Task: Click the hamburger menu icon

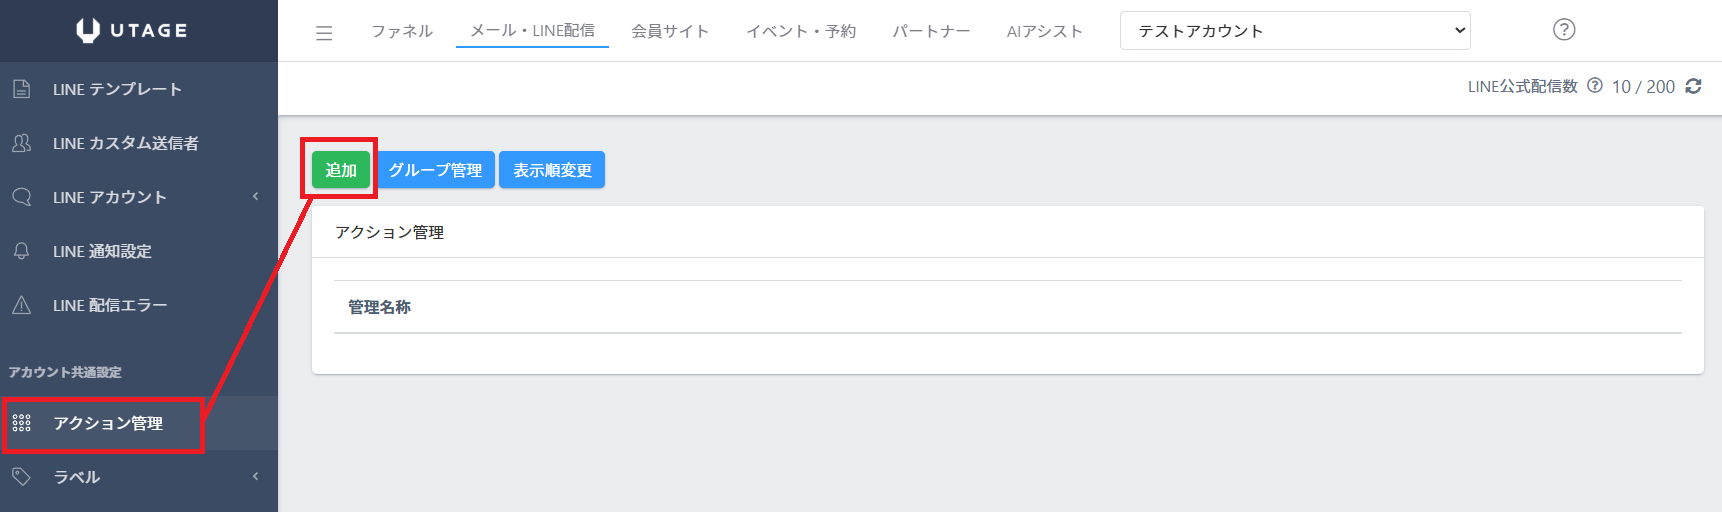Action: (x=324, y=33)
